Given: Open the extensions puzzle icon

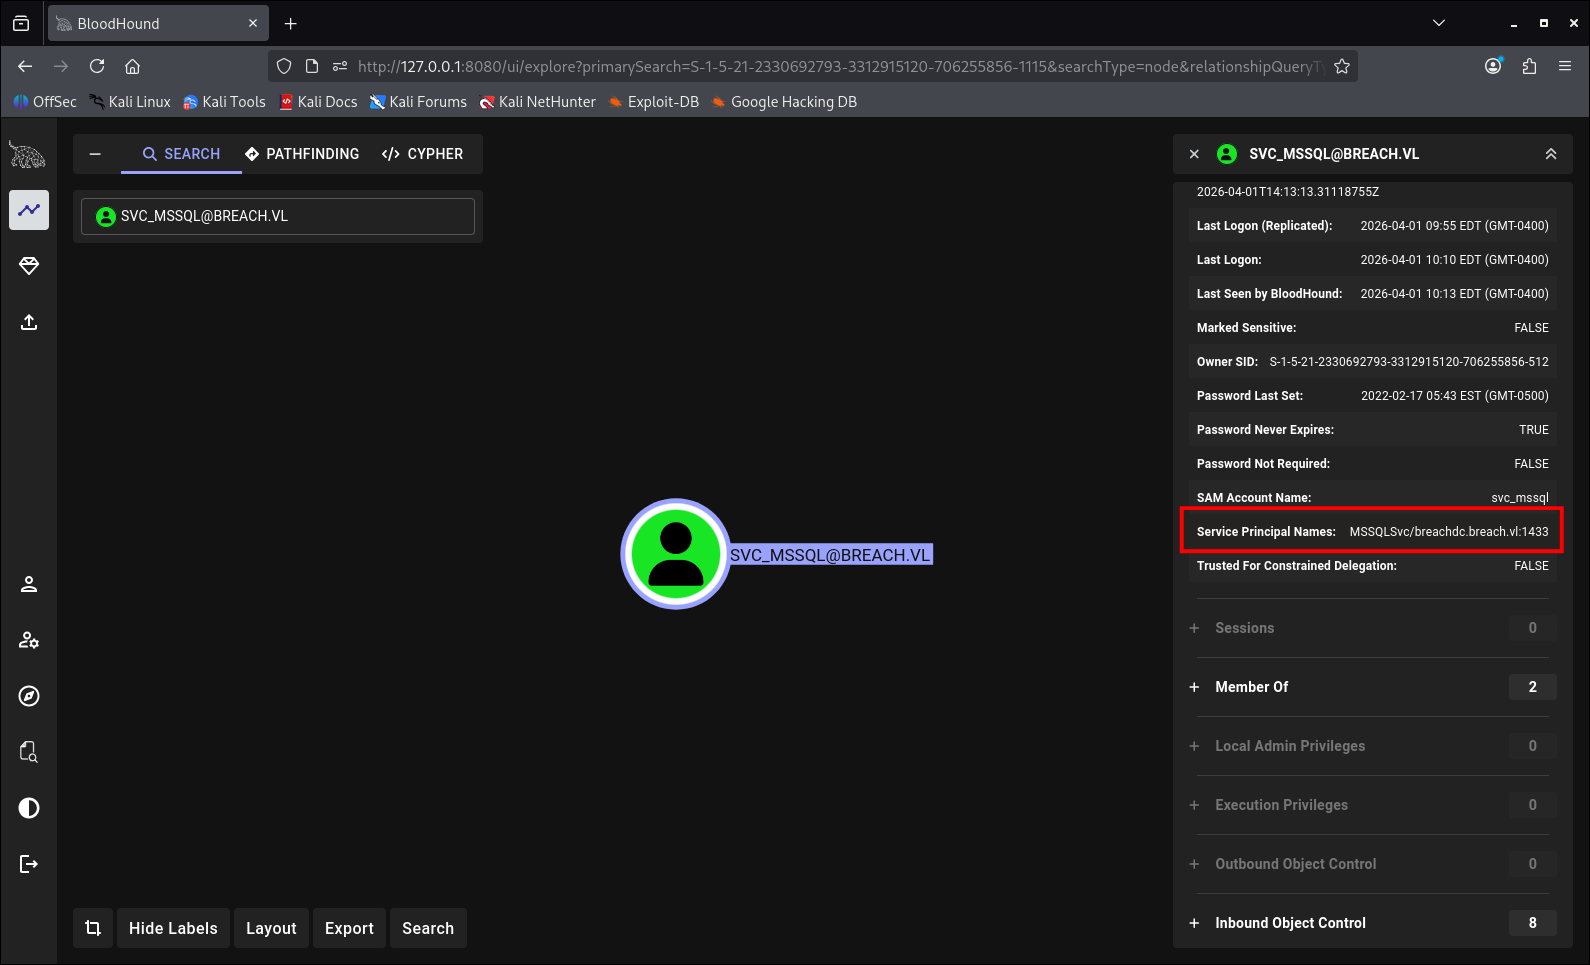Looking at the screenshot, I should click(x=1529, y=66).
